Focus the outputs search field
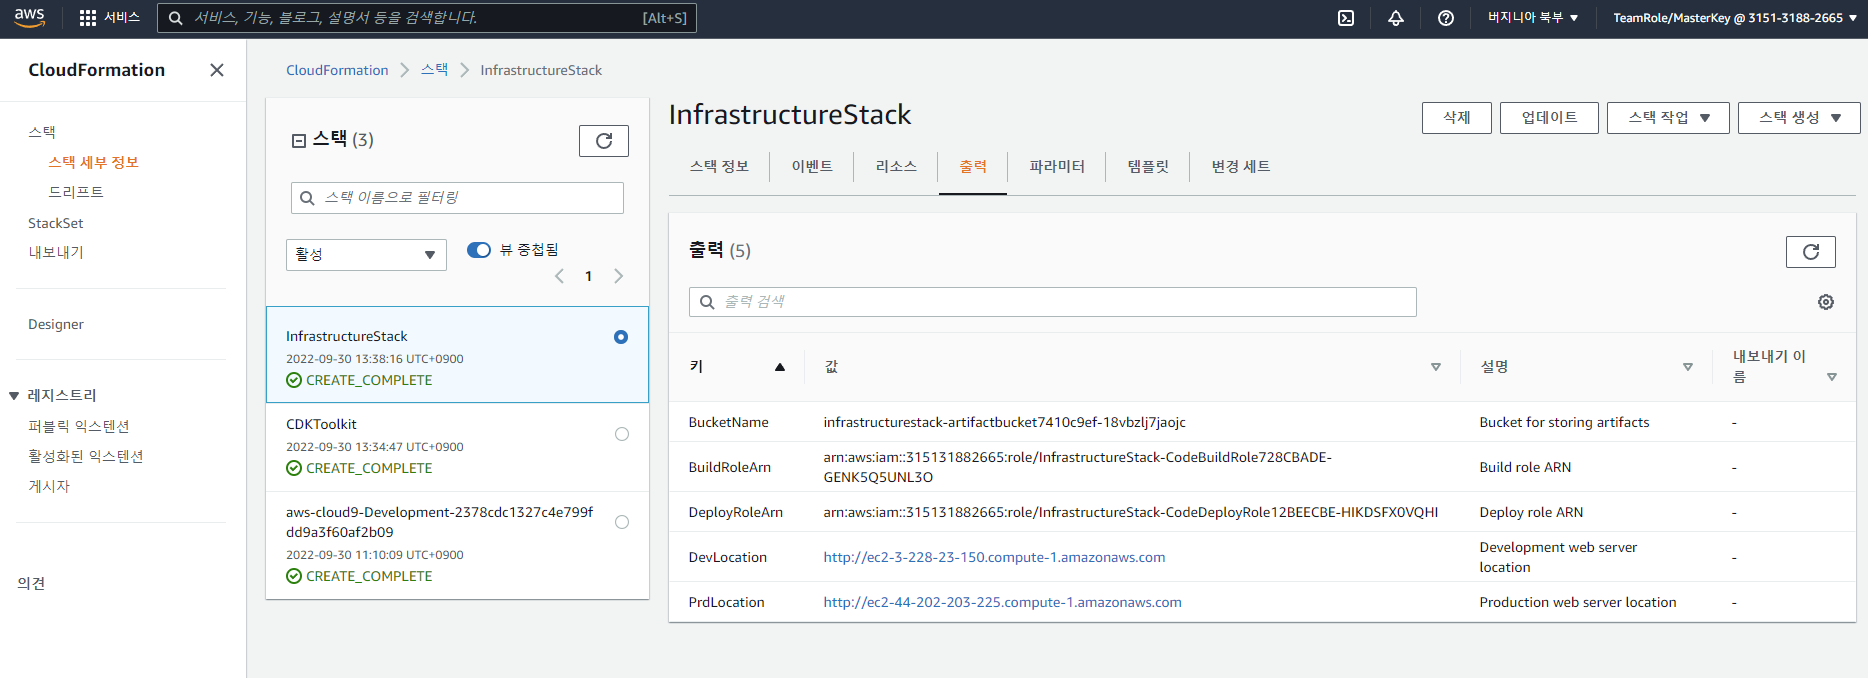The height and width of the screenshot is (678, 1868). click(1053, 302)
